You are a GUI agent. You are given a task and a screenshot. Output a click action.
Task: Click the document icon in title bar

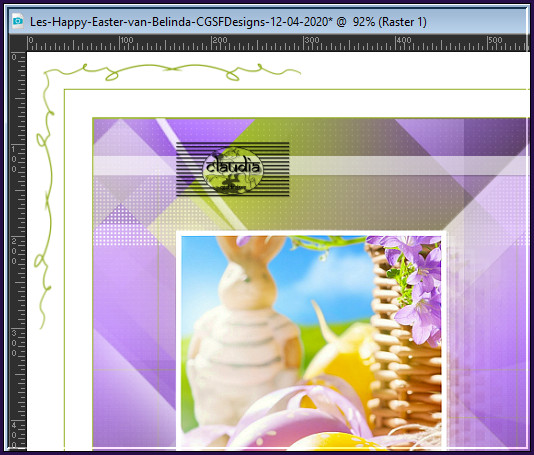(x=17, y=21)
